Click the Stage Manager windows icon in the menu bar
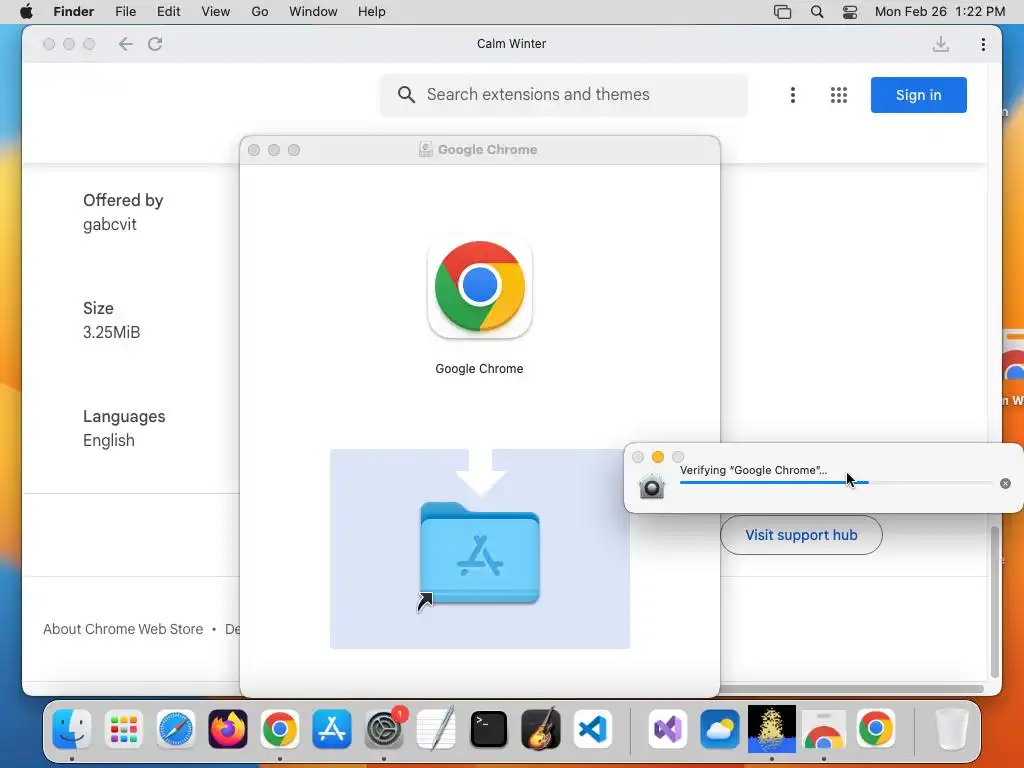1024x768 pixels. (x=782, y=12)
